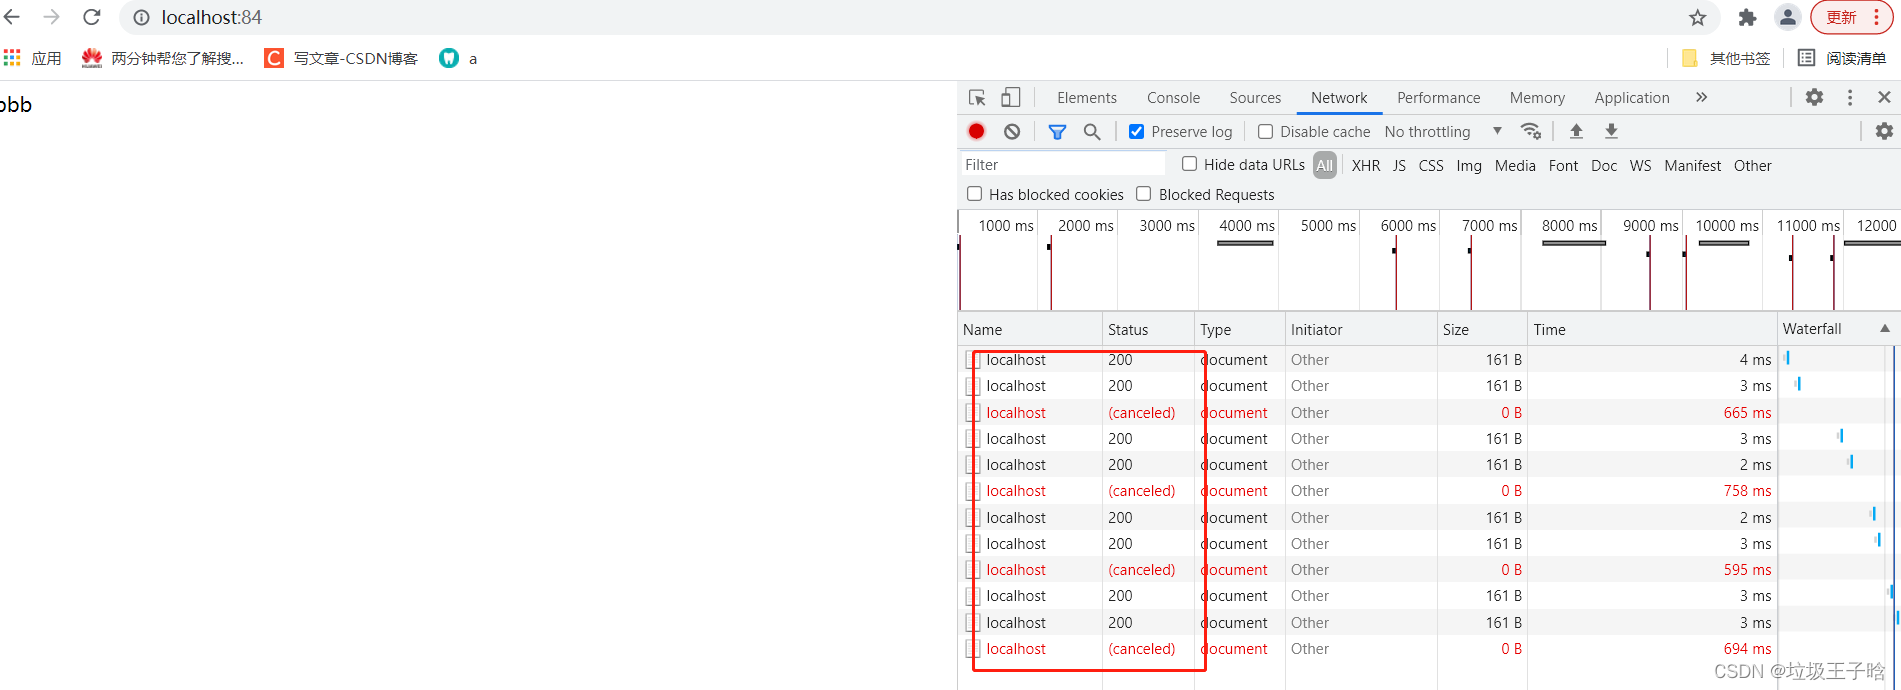Check Blocked Requests
This screenshot has height=690, width=1901.
(x=1143, y=194)
